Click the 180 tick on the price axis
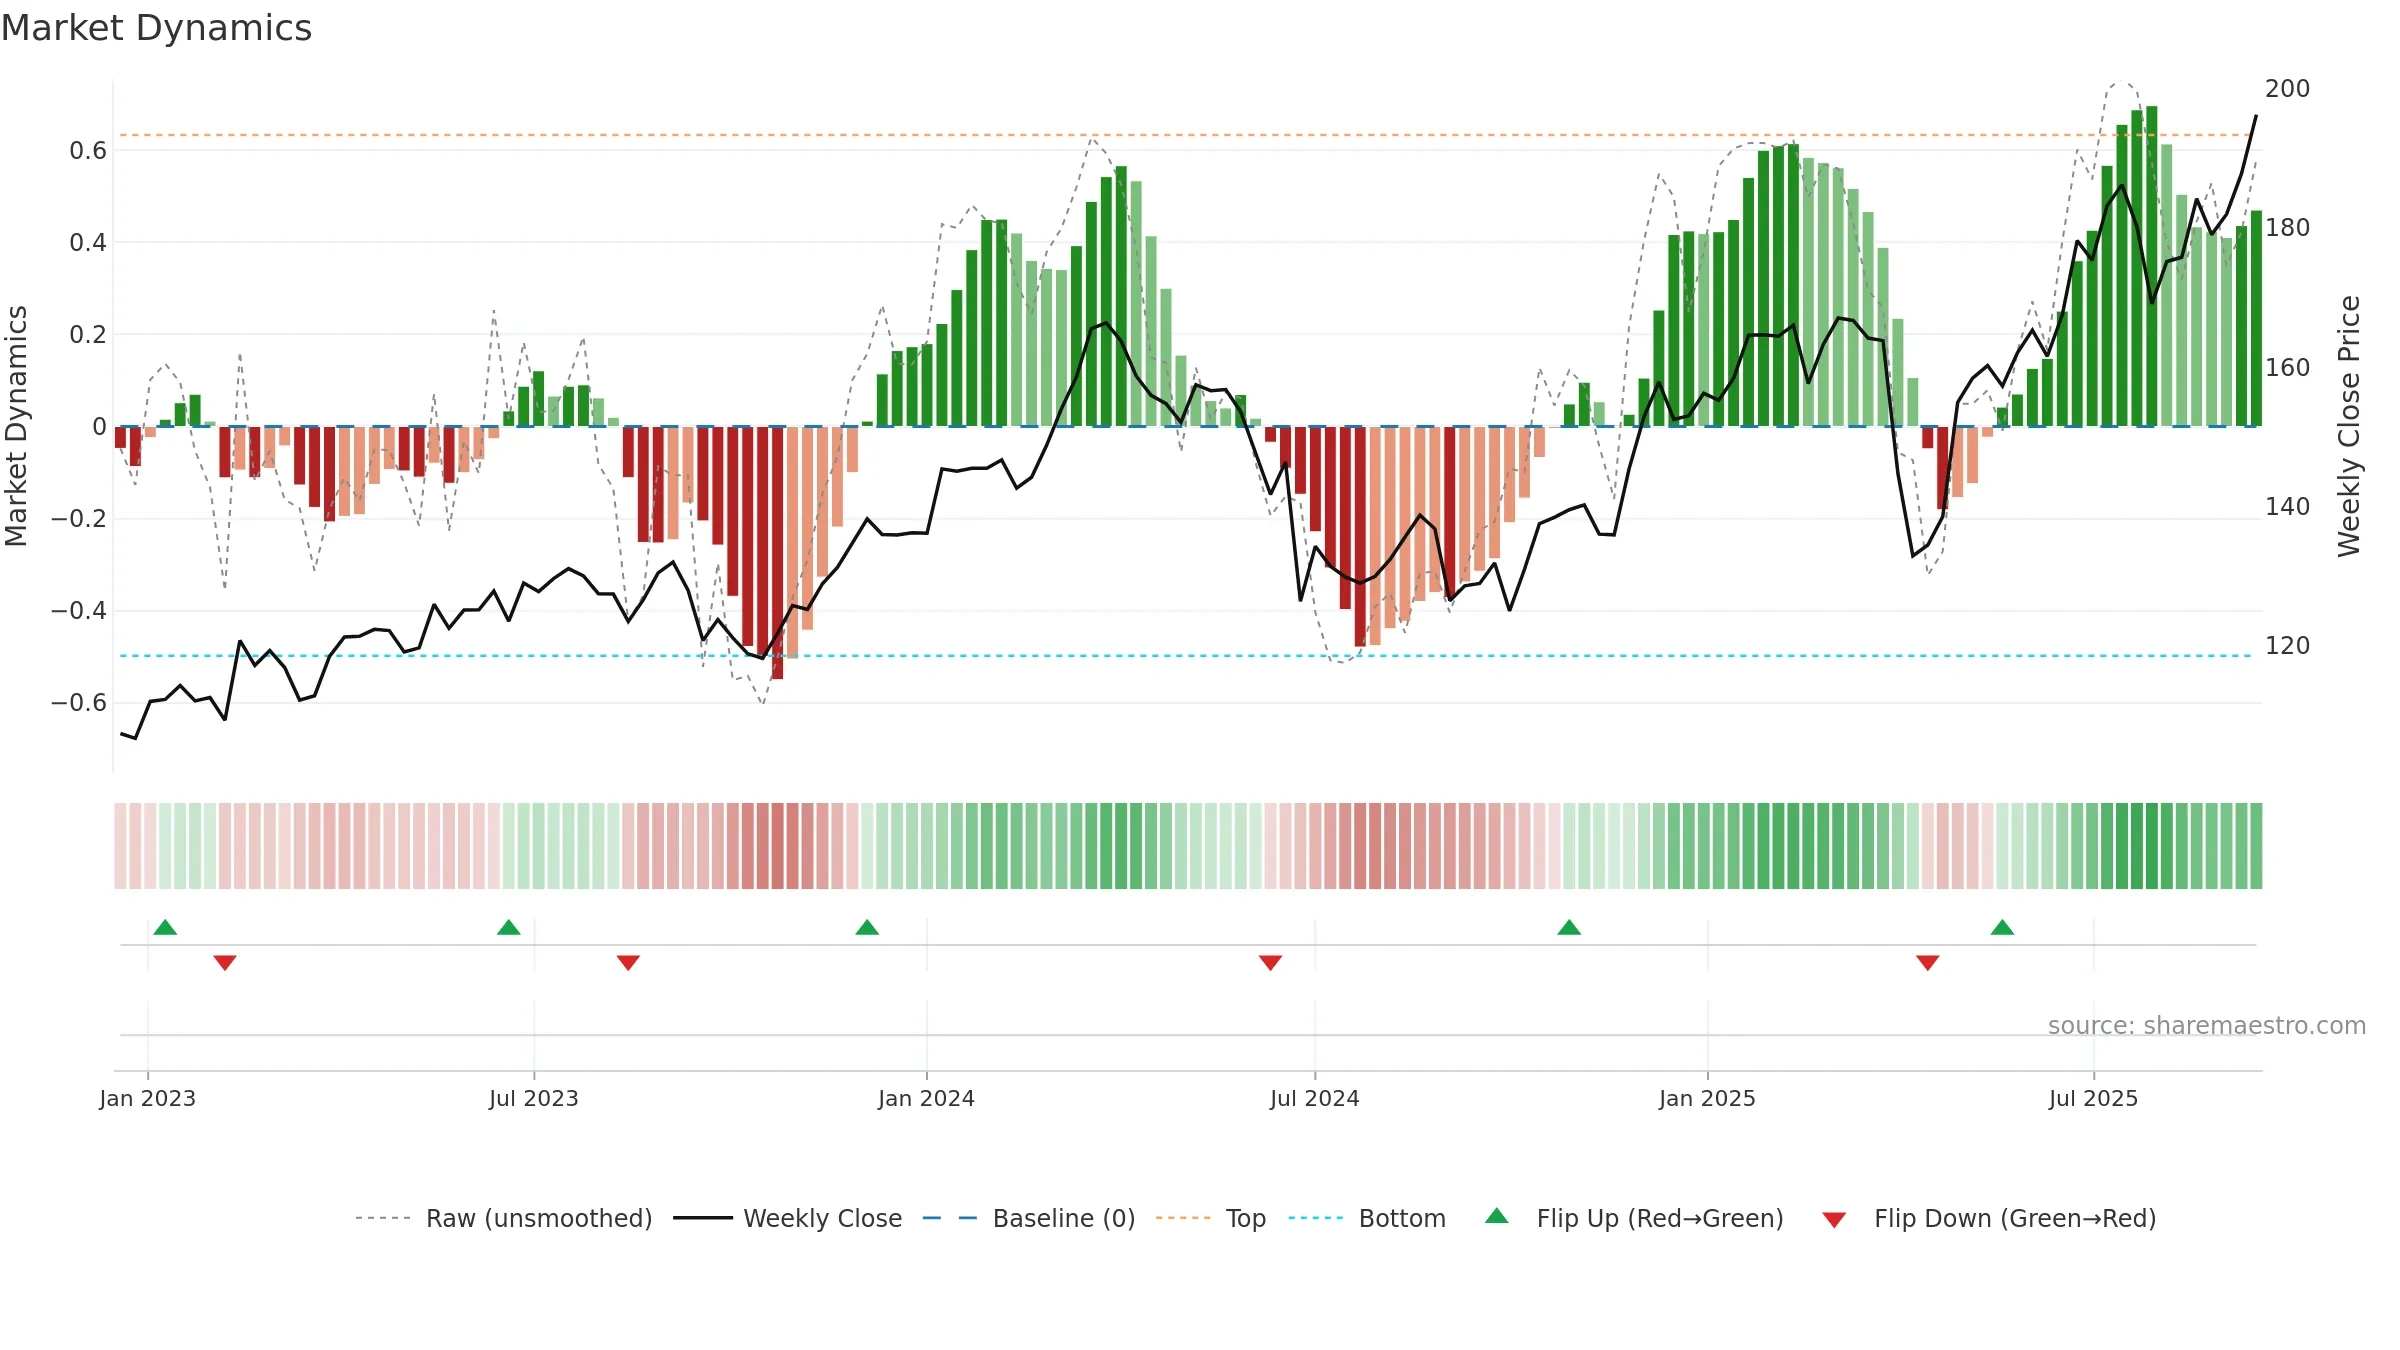 coord(2288,228)
